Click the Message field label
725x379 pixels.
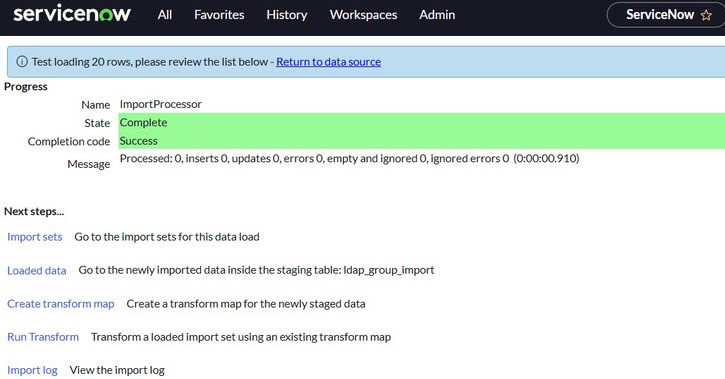pos(89,164)
